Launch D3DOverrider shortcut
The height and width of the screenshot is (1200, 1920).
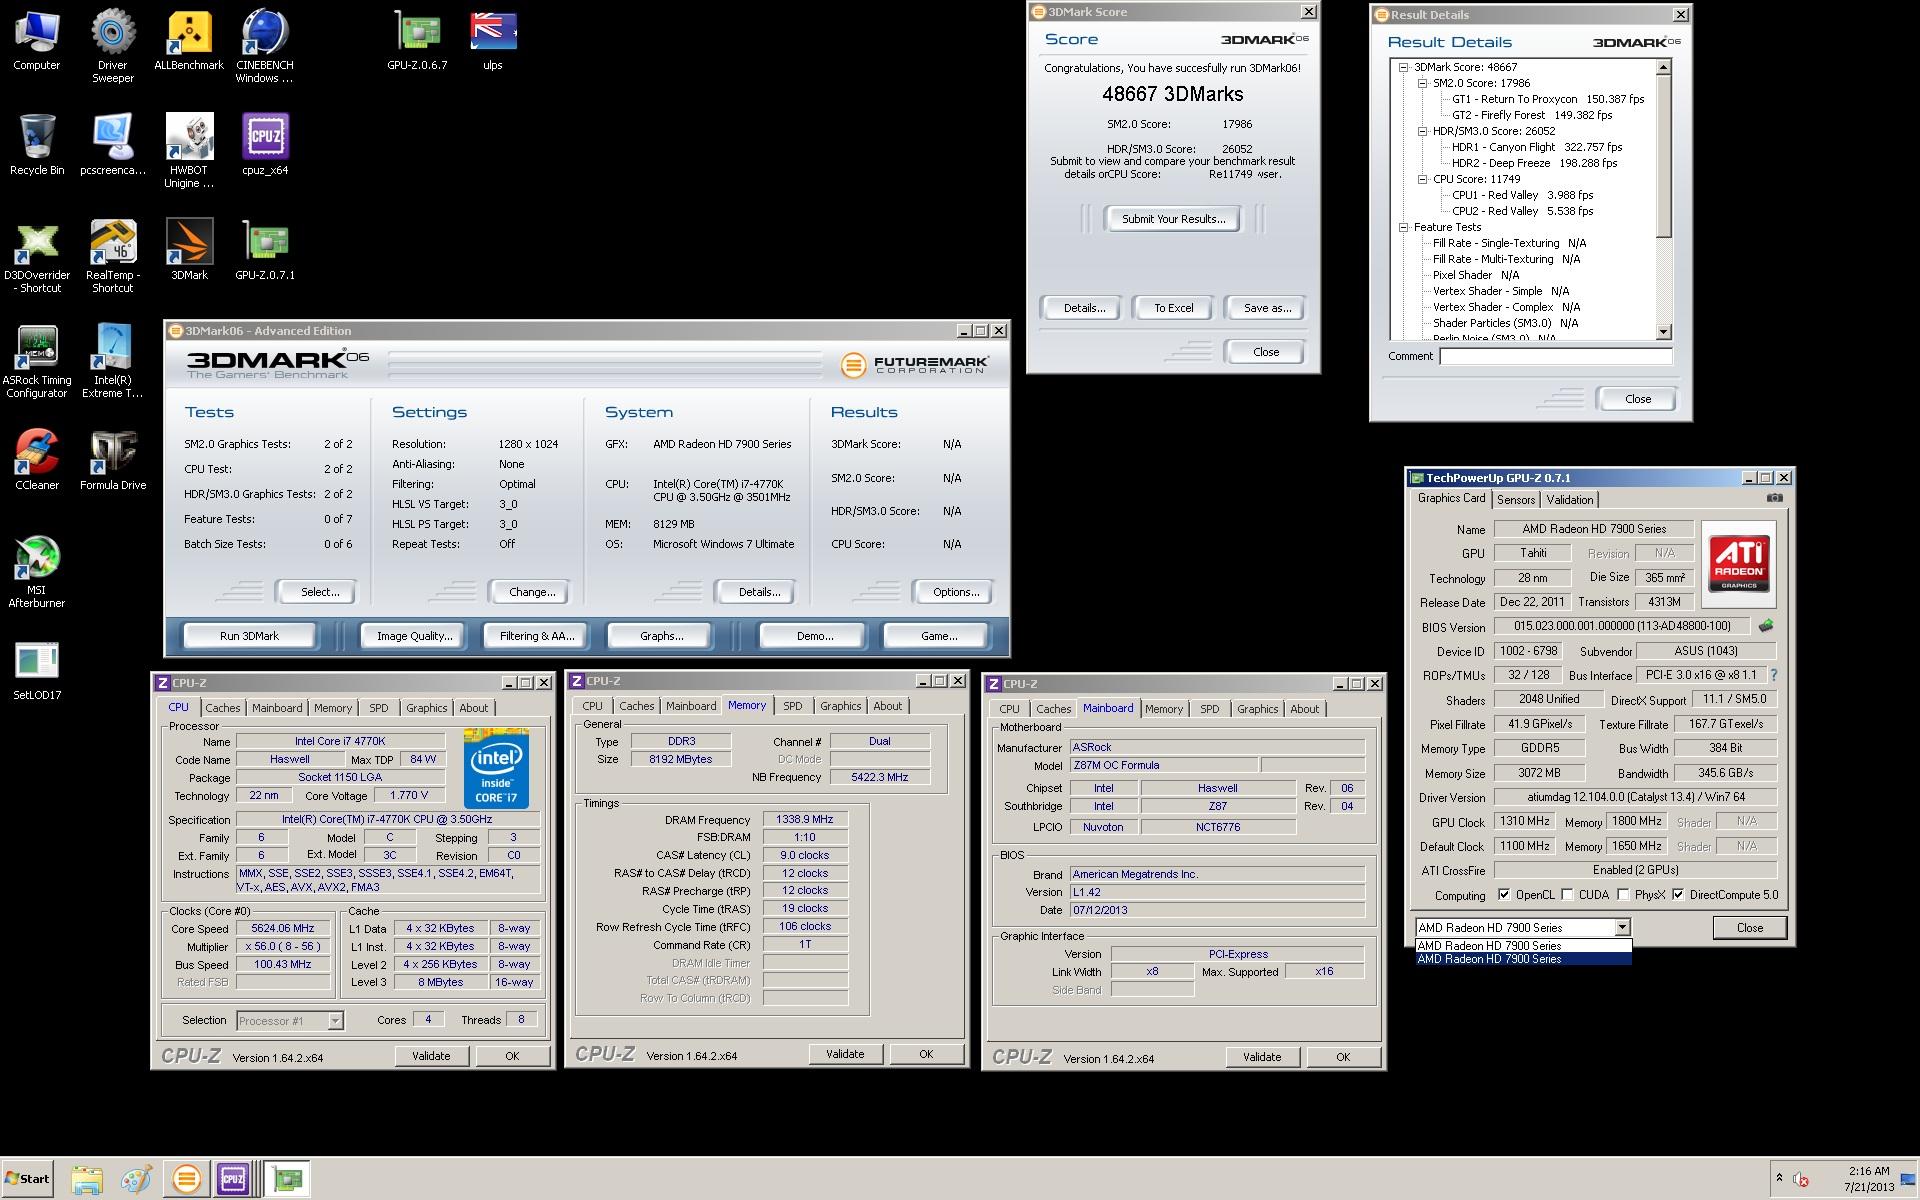coord(37,256)
